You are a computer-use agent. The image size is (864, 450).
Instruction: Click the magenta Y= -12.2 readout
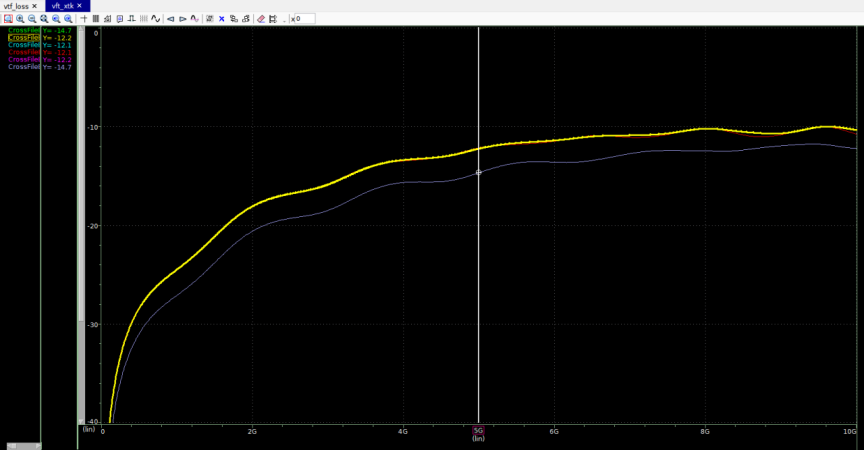[57, 59]
